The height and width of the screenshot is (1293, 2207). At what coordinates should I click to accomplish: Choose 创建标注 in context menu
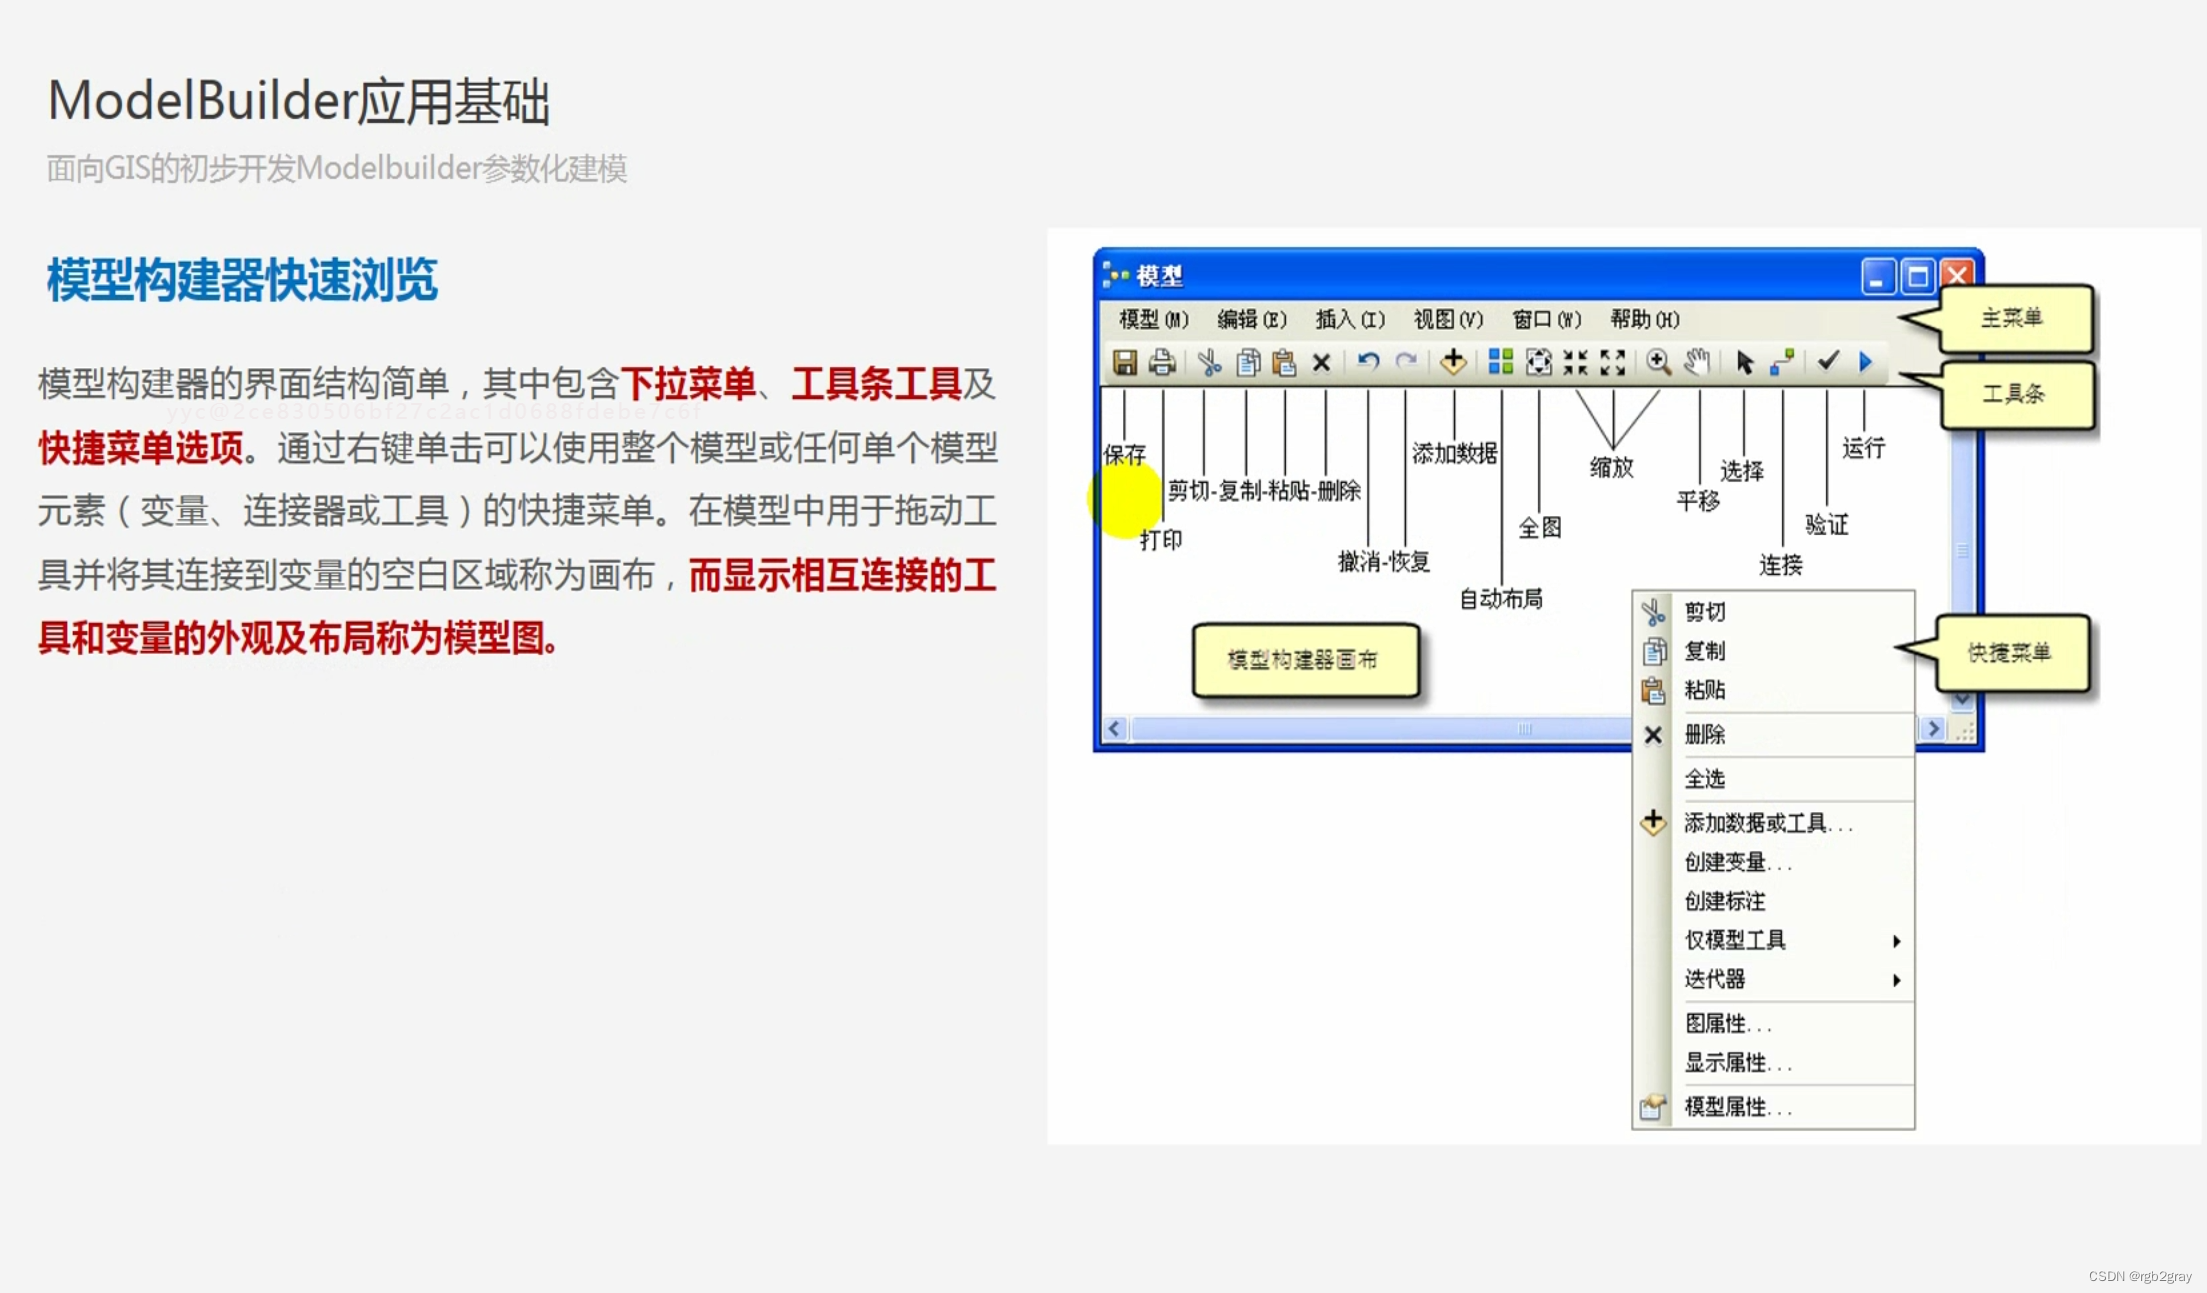tap(1773, 901)
